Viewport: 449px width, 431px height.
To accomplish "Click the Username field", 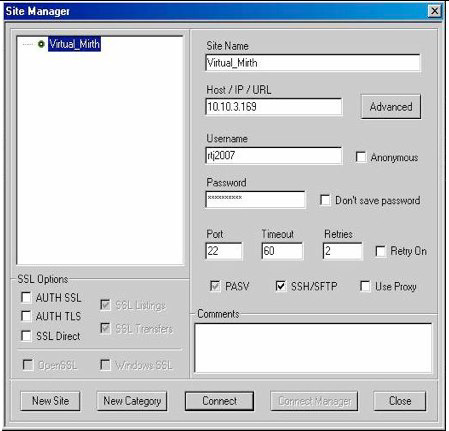I will coord(274,155).
